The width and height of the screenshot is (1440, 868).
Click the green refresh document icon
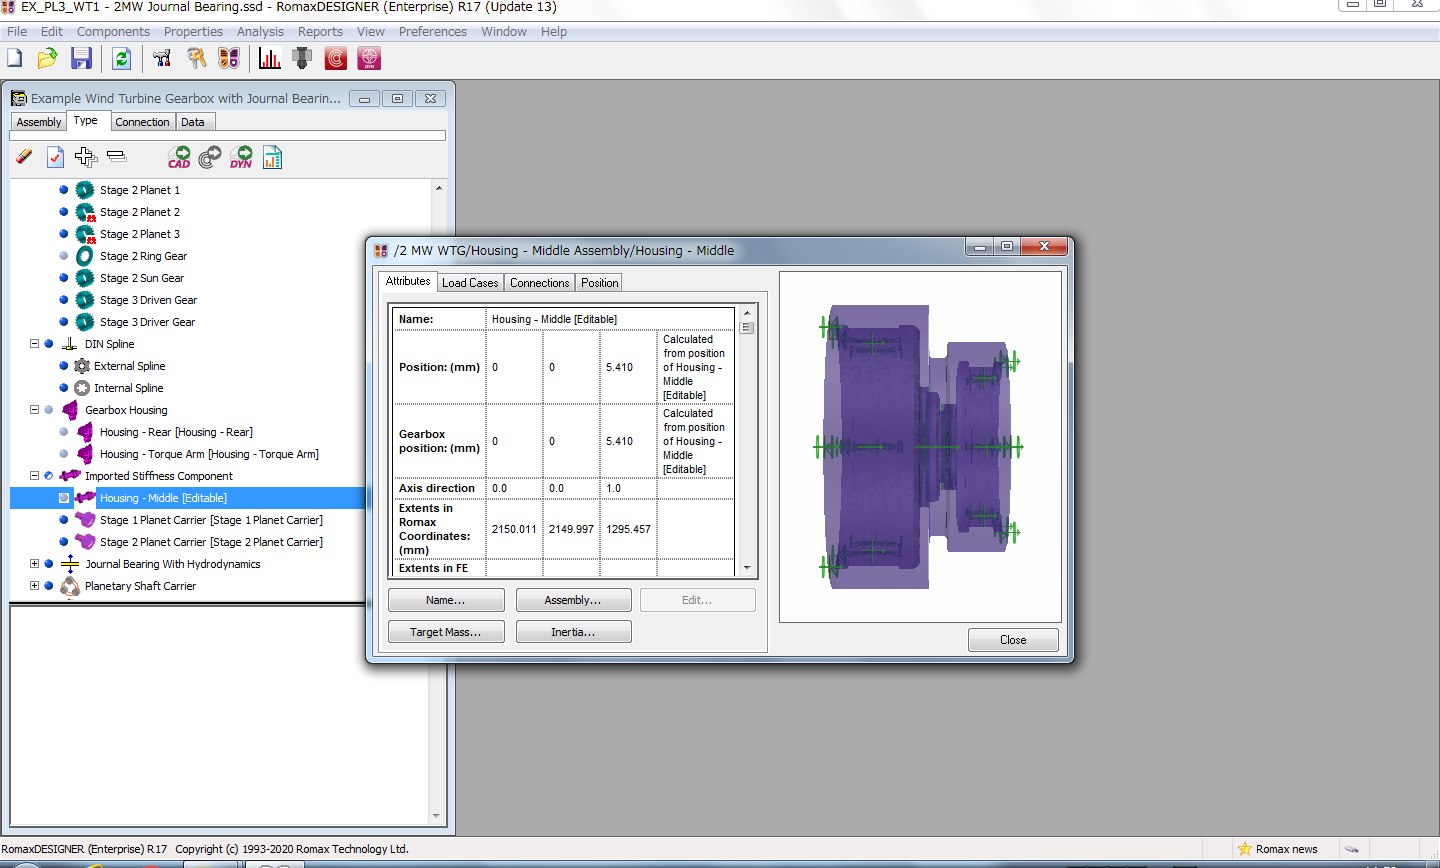coord(121,59)
